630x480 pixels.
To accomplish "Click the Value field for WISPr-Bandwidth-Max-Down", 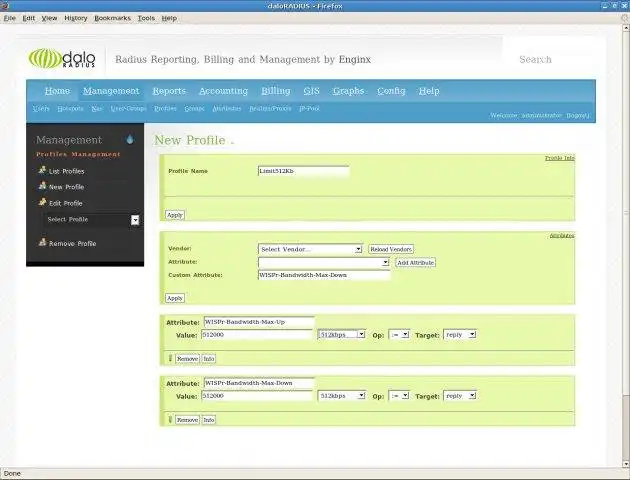I will [257, 396].
